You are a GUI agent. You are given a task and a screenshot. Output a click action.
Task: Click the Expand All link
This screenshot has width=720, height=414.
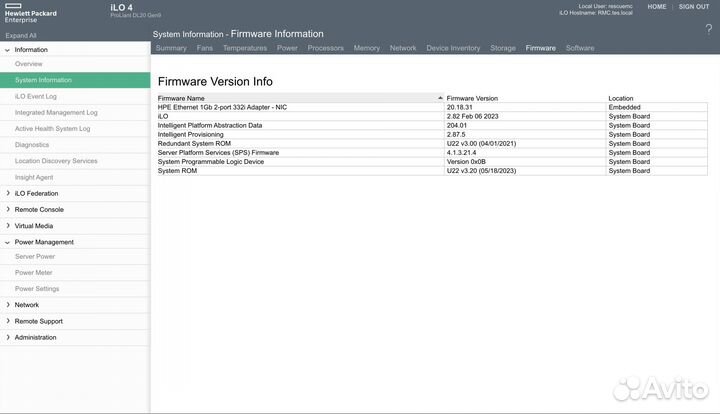(x=21, y=36)
